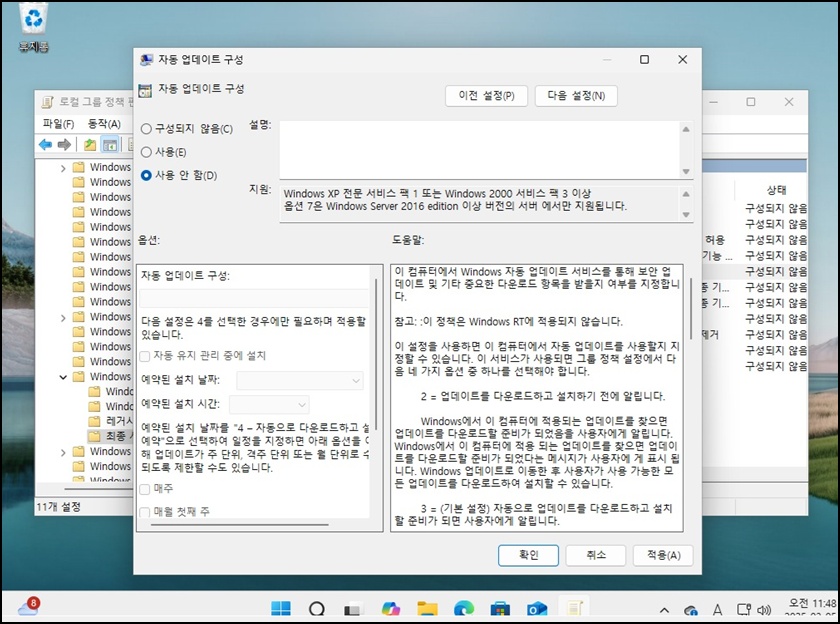840x624 pixels.
Task: Select 구성되지 않음(C) radio button
Action: tap(186, 129)
